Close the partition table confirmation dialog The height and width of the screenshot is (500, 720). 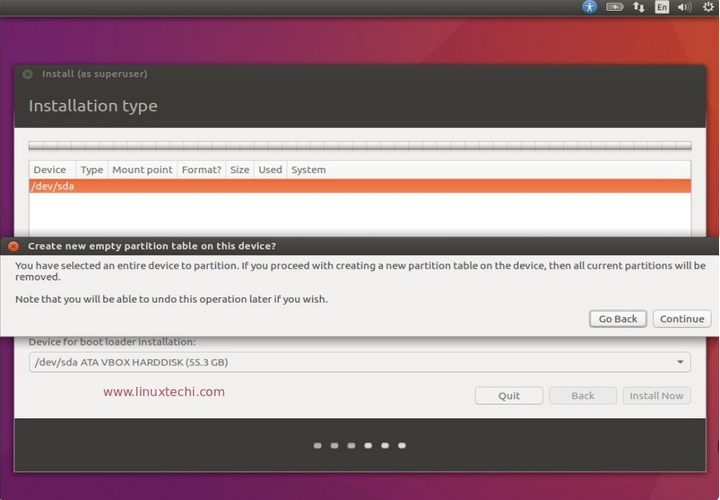14,246
